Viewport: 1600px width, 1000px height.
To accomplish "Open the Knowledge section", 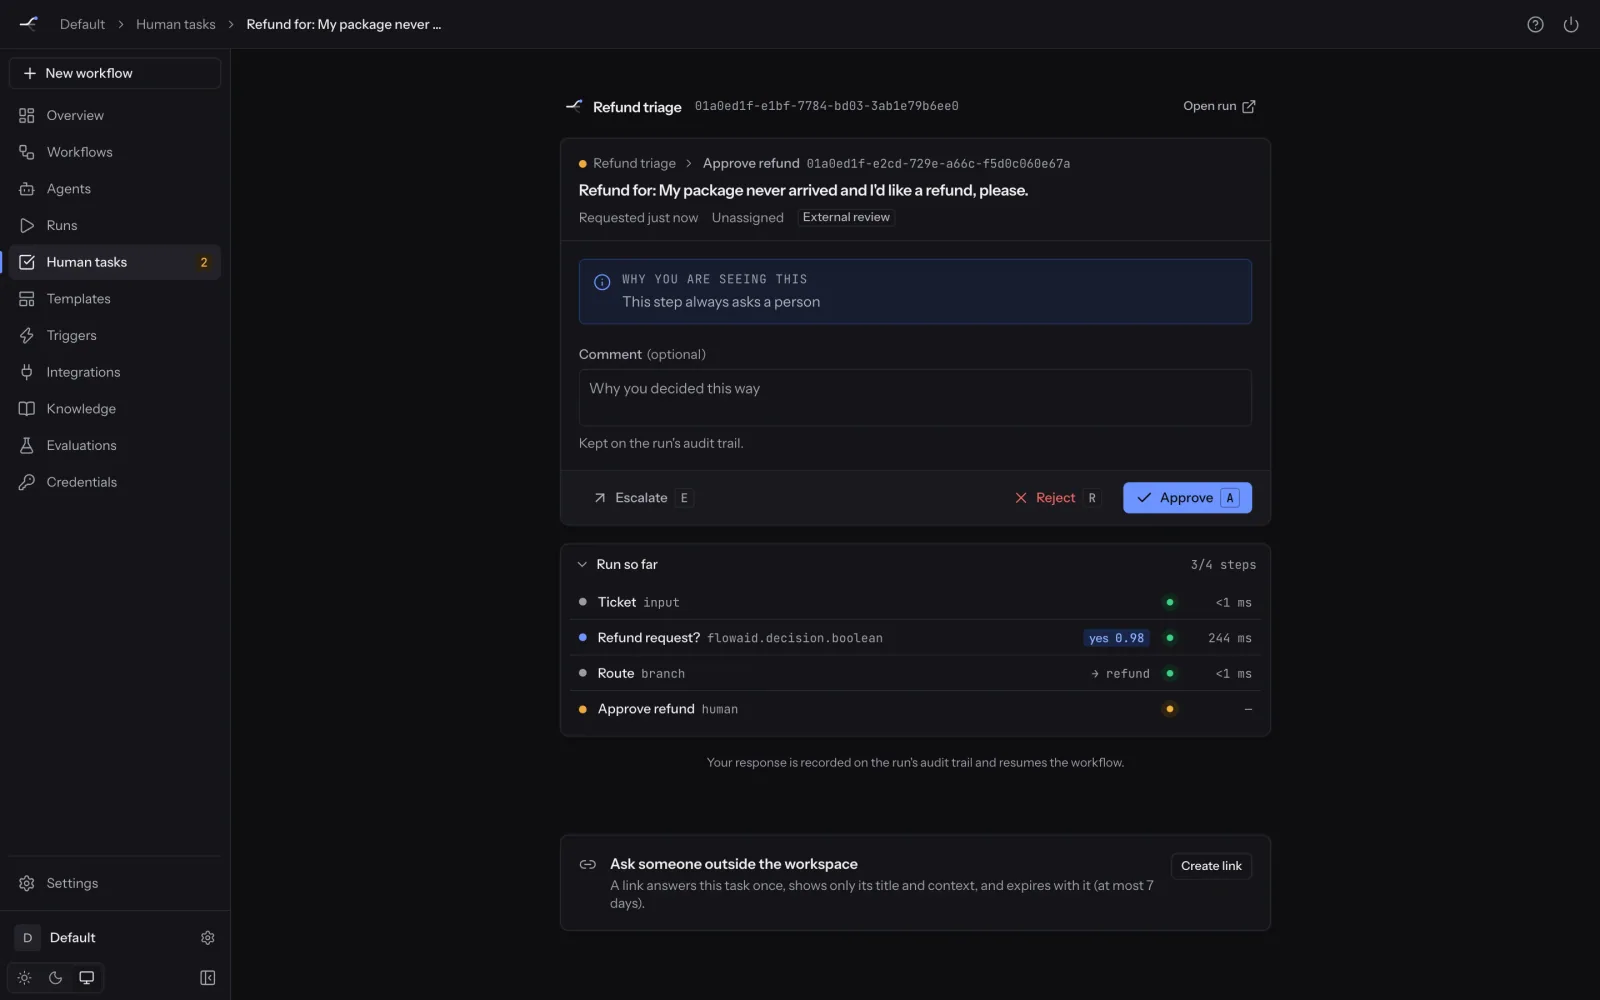I will 115,409.
